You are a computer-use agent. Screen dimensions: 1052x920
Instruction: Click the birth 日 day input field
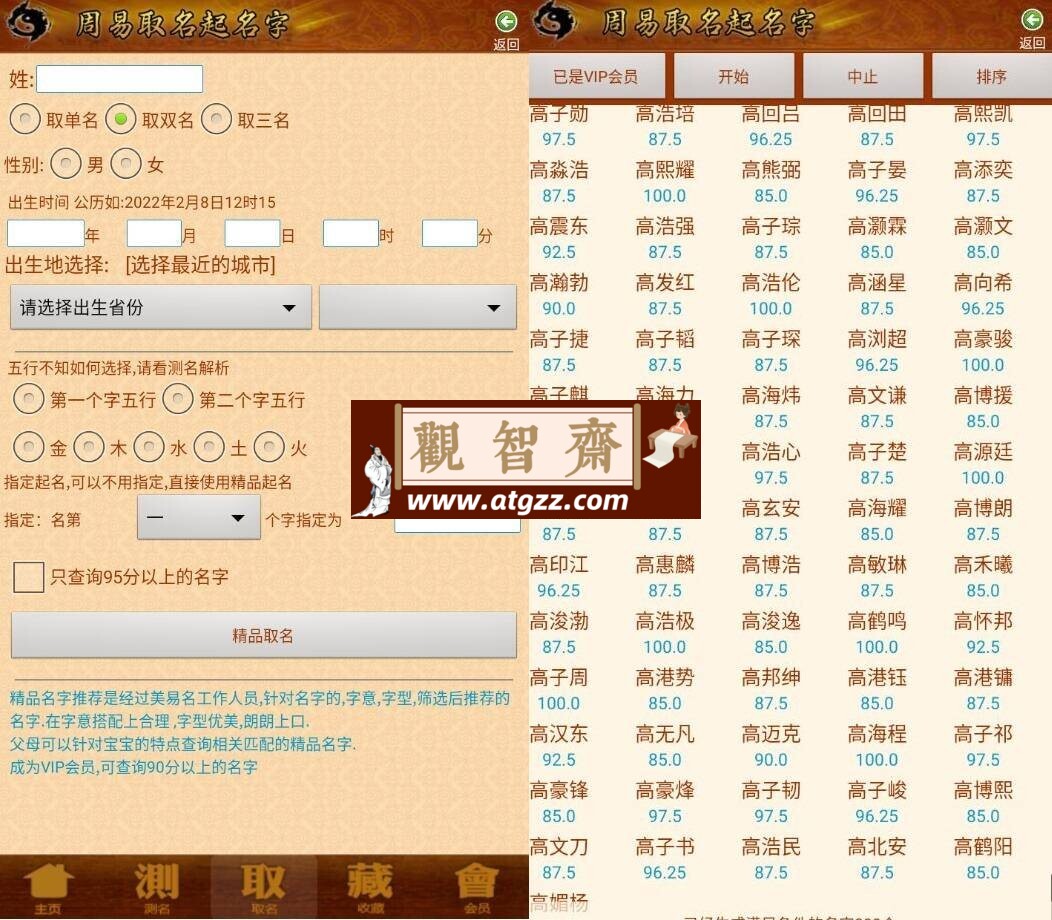[x=252, y=234]
